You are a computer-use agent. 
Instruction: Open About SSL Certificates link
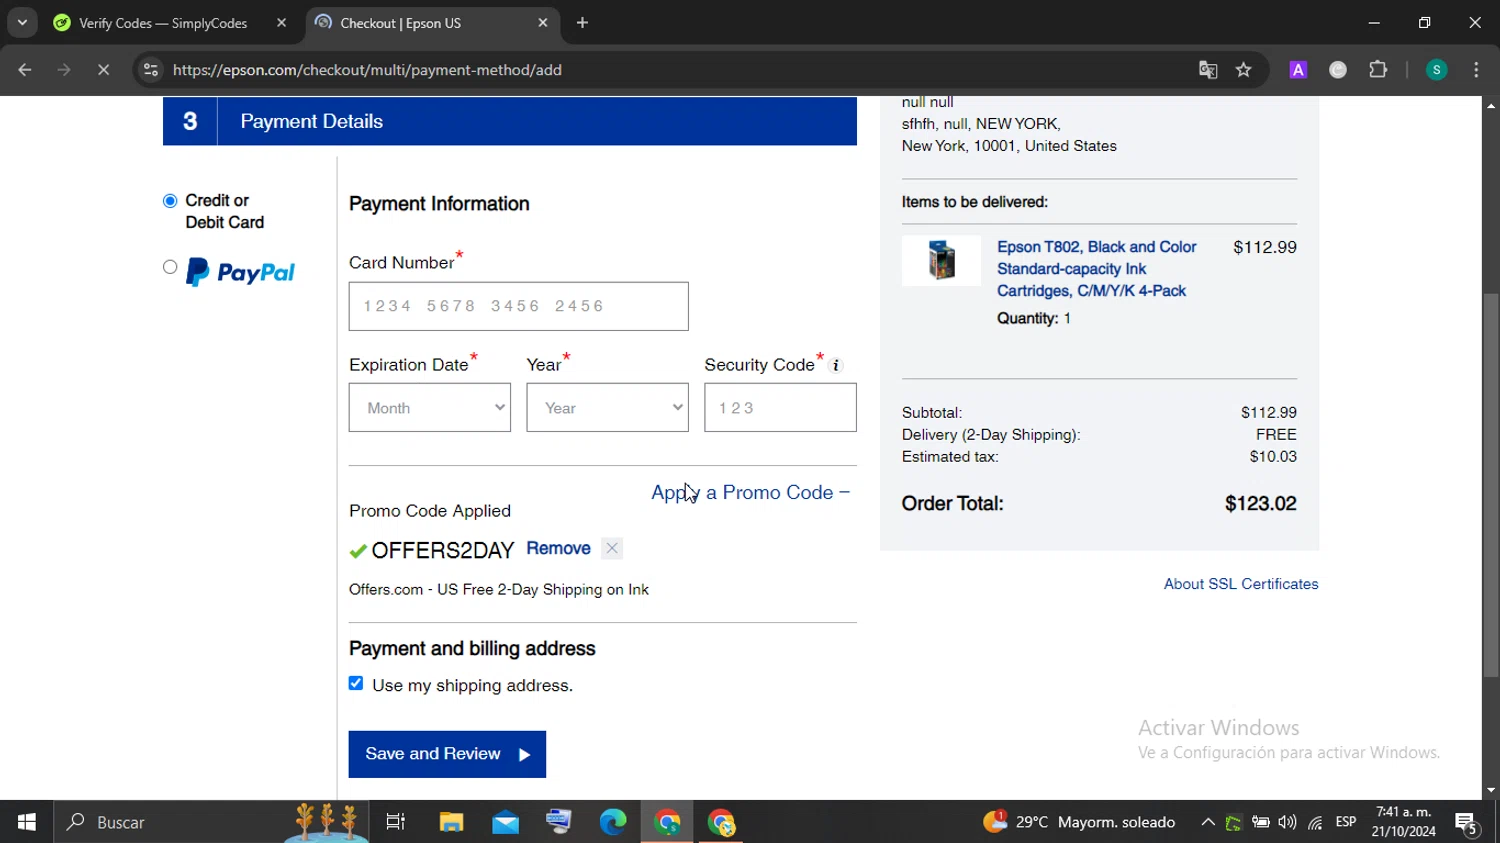pos(1241,584)
